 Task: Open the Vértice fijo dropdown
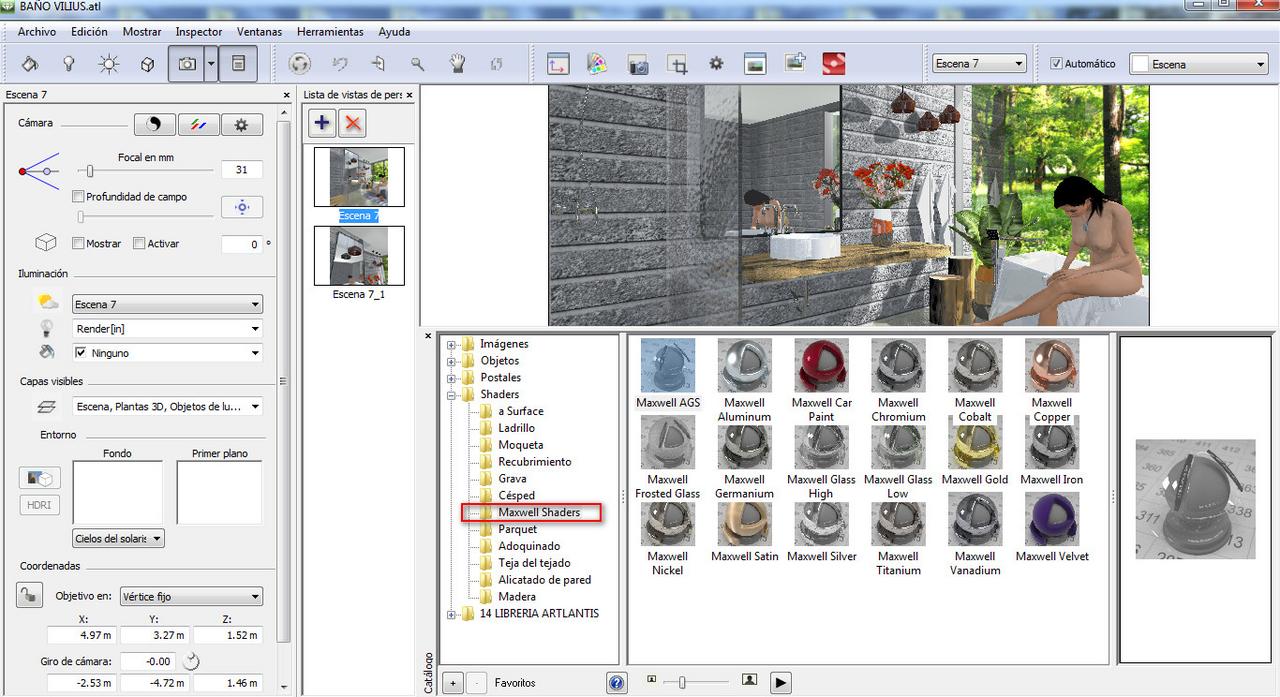[x=191, y=596]
